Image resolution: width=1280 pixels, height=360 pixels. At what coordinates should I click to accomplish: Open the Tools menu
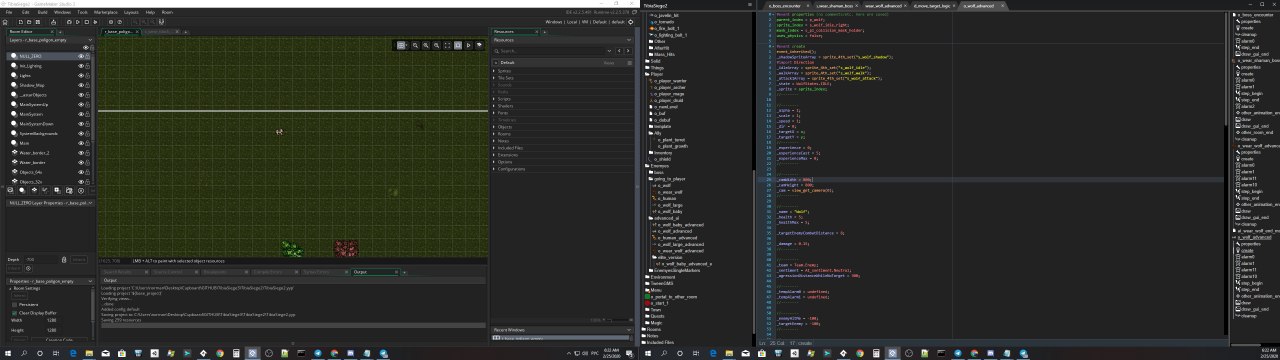tap(82, 12)
